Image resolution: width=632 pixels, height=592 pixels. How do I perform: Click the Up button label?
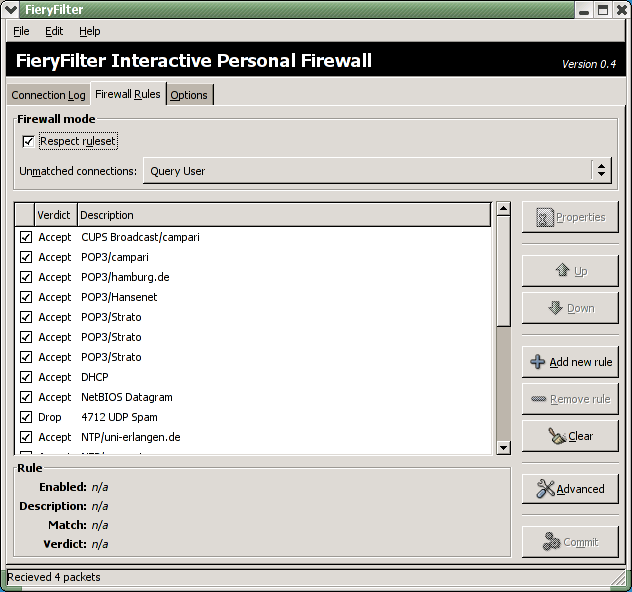click(x=580, y=271)
